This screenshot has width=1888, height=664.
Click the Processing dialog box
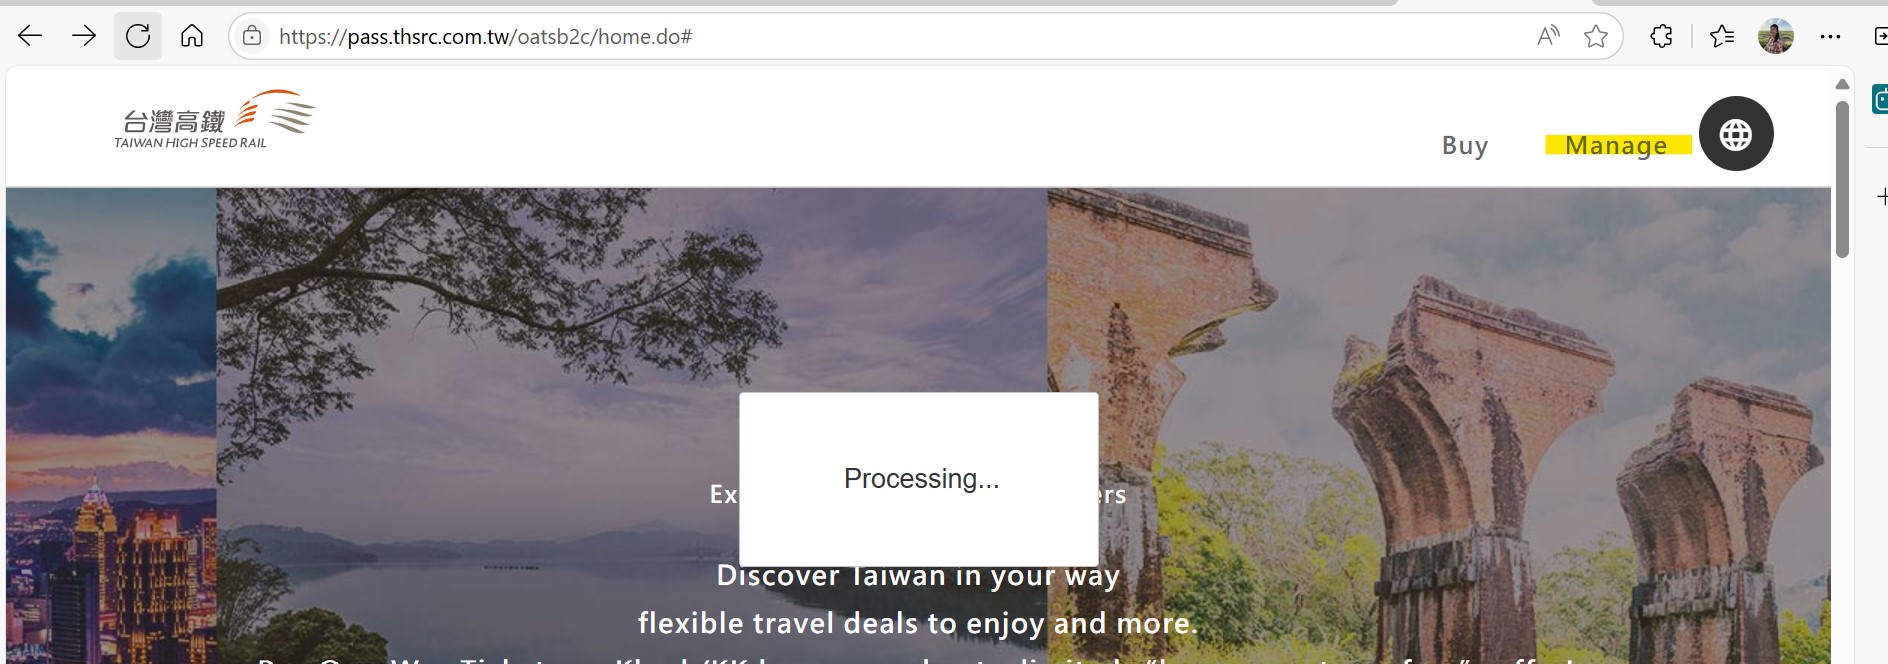pyautogui.click(x=919, y=479)
